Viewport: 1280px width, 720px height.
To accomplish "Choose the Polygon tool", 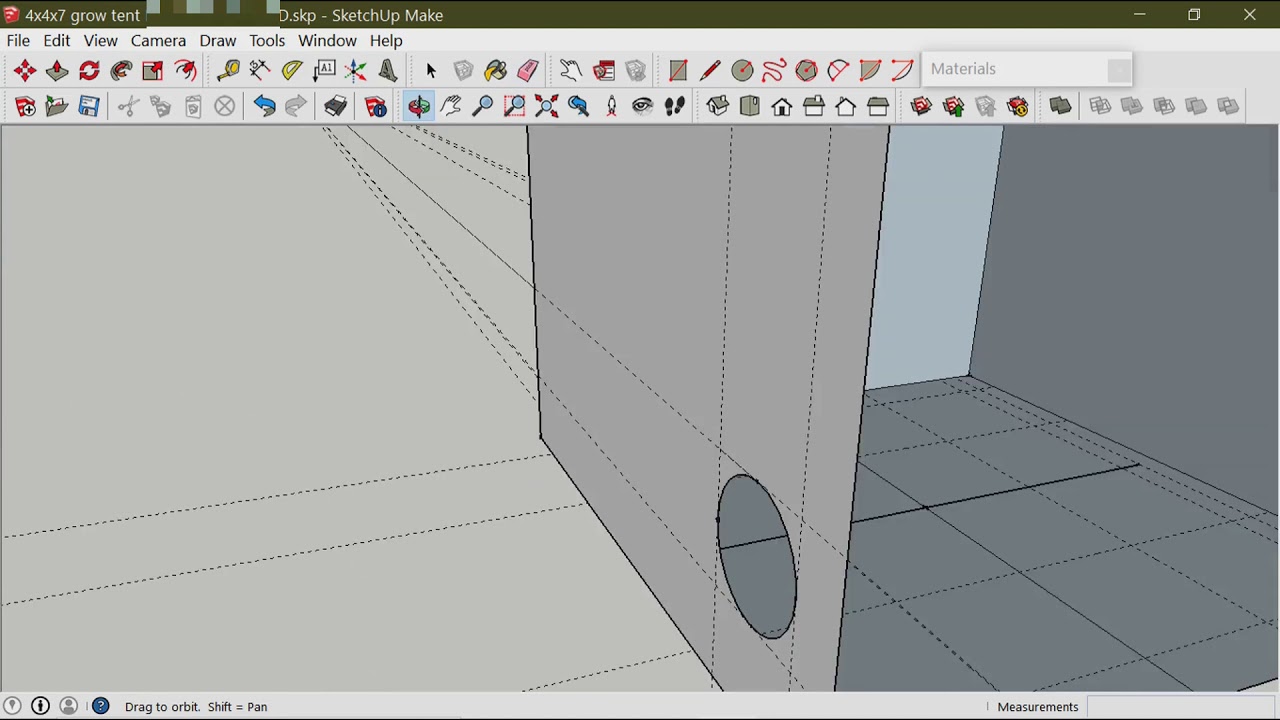I will pyautogui.click(x=806, y=70).
